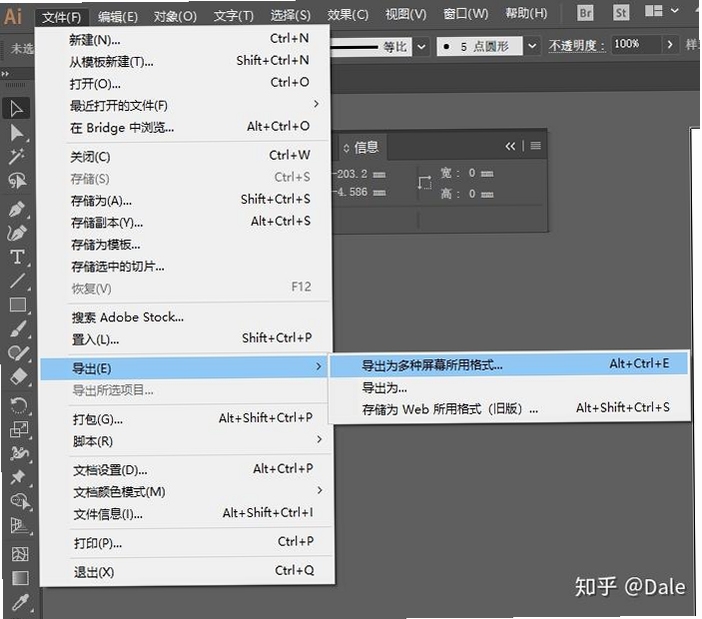Choose 打包(G)... menu item

[x=188, y=419]
